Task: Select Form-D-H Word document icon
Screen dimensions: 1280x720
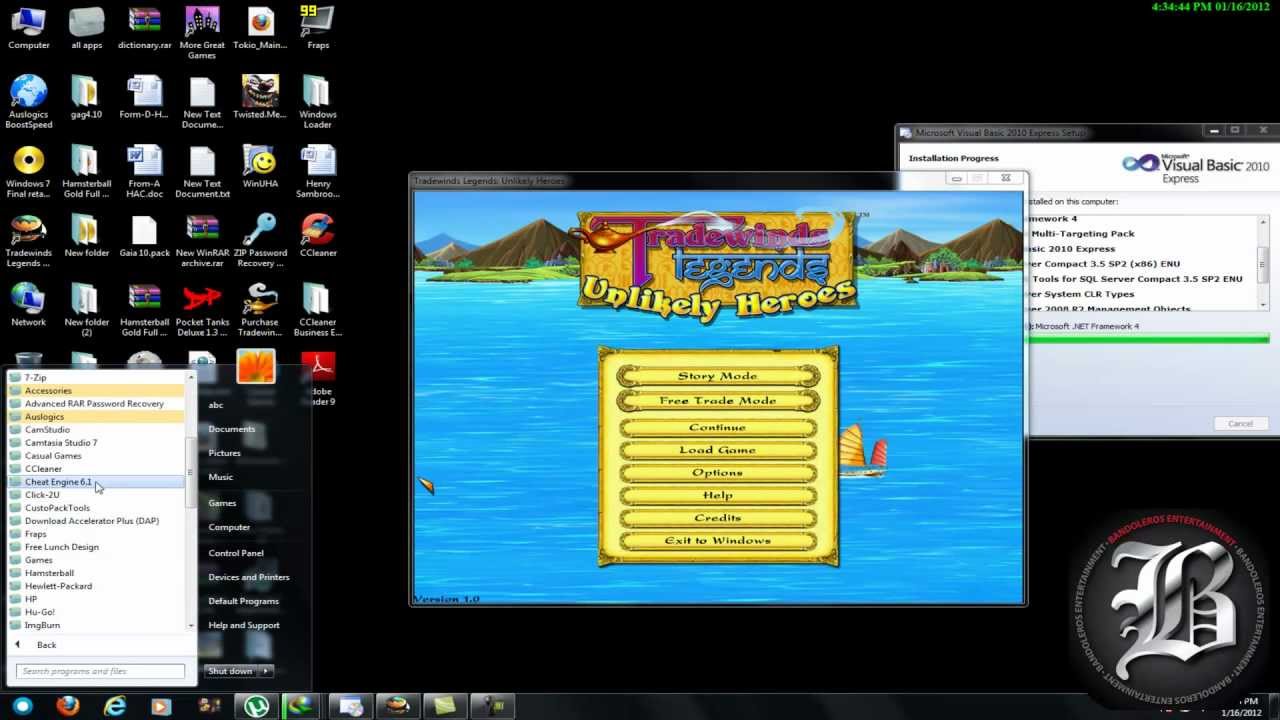Action: coord(144,97)
